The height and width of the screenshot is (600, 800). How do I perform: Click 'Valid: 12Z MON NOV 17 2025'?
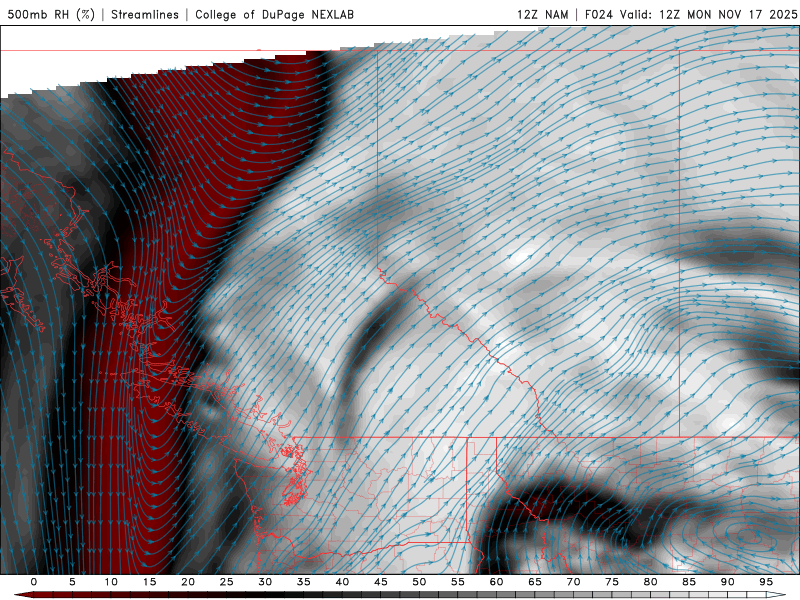(x=708, y=14)
